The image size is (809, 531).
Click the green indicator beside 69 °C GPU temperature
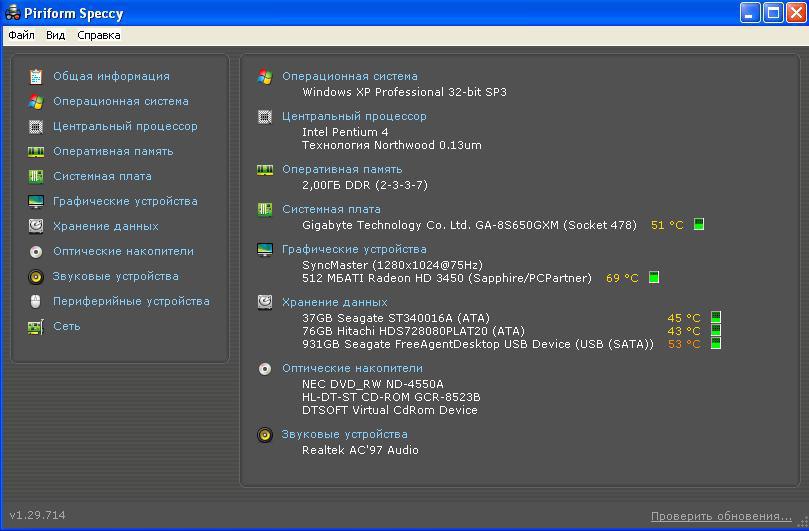coord(654,277)
